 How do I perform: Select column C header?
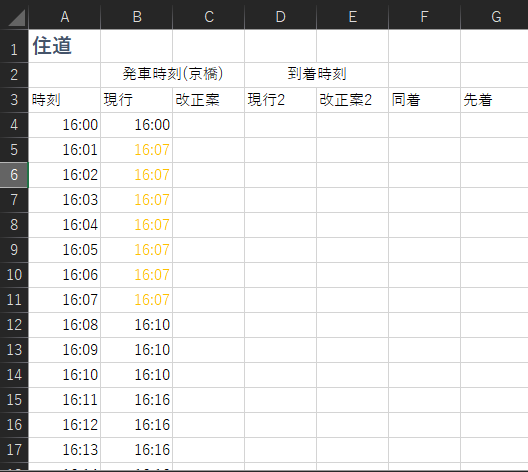point(209,17)
